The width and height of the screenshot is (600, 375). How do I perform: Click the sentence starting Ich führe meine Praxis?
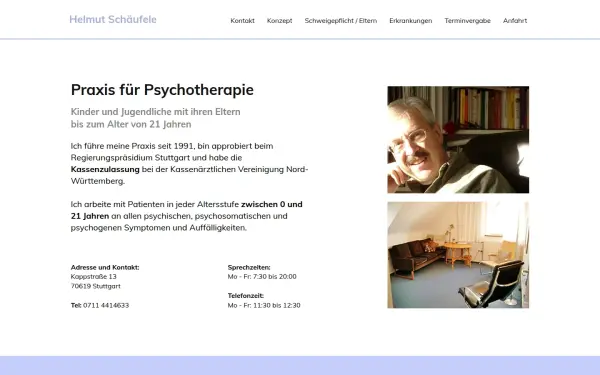pyautogui.click(x=189, y=163)
